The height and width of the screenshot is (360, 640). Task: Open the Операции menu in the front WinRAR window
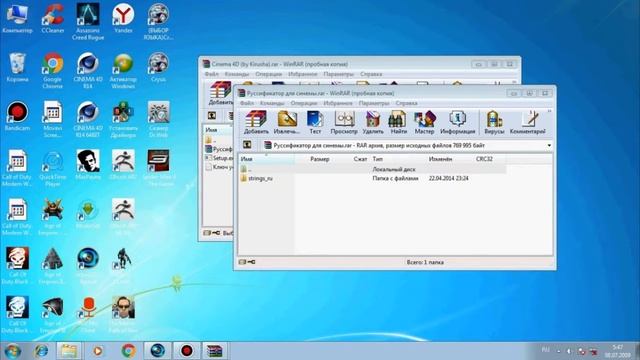coord(304,103)
